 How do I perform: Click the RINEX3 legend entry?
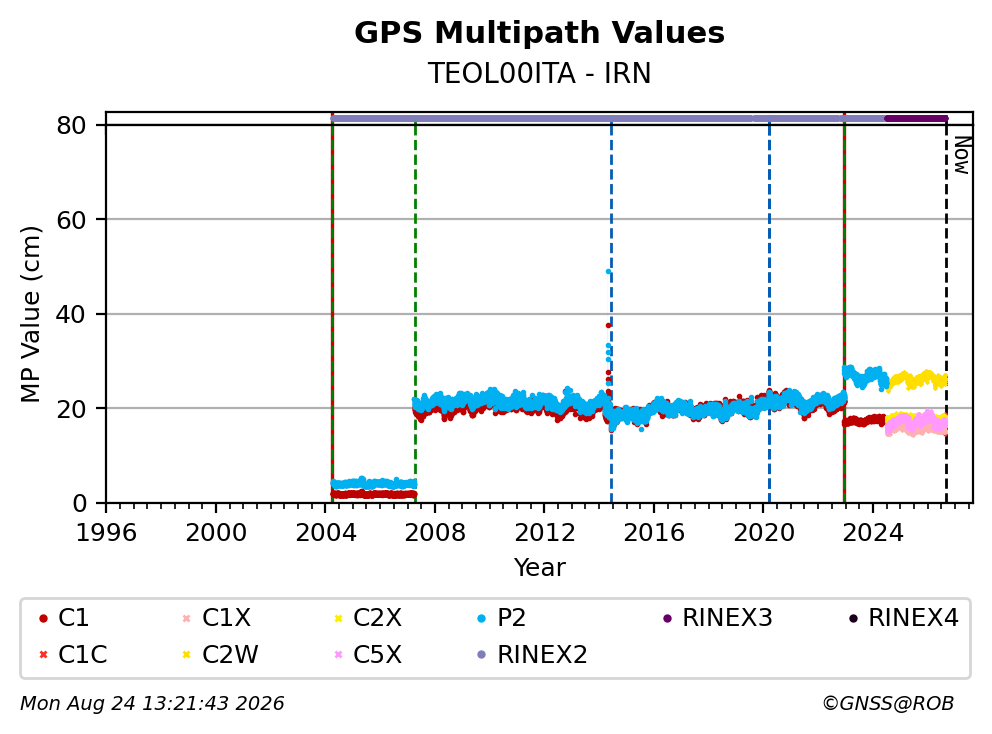(x=717, y=618)
